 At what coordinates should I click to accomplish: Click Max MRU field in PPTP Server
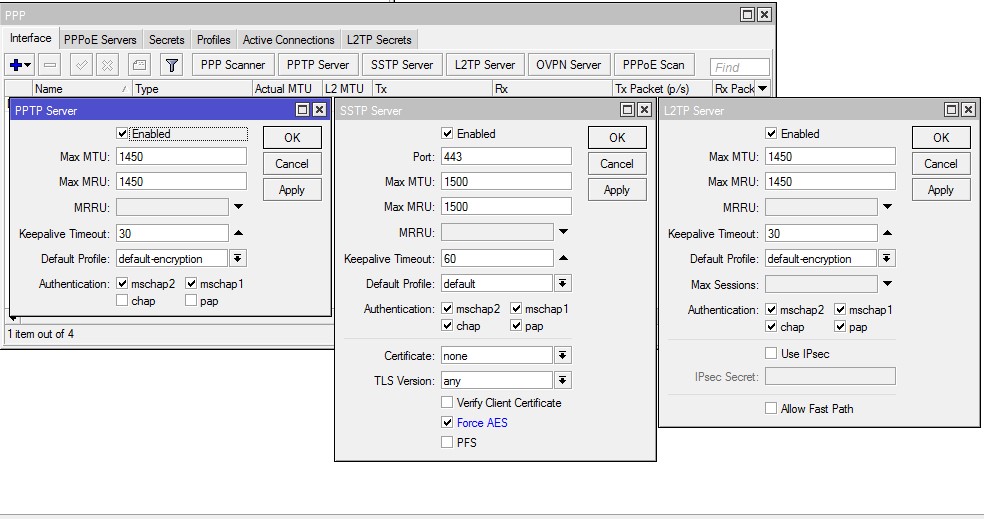click(181, 181)
